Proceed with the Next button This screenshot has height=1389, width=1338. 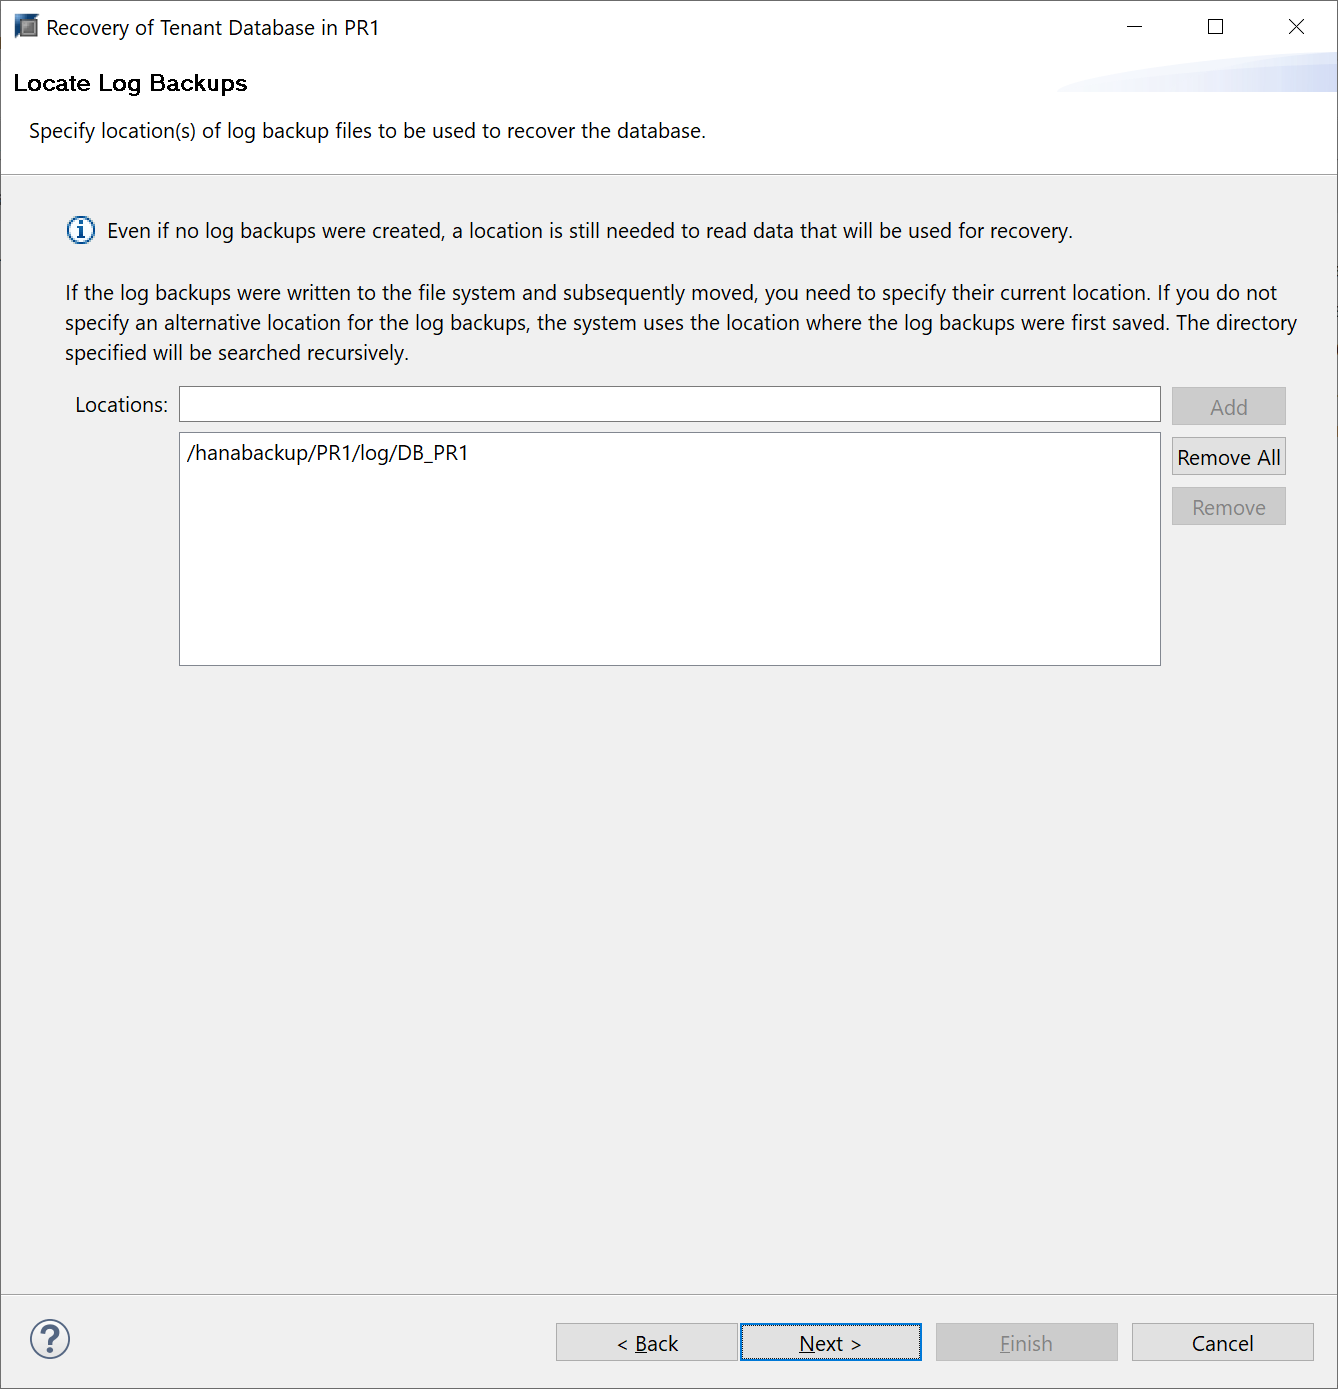pyautogui.click(x=830, y=1343)
